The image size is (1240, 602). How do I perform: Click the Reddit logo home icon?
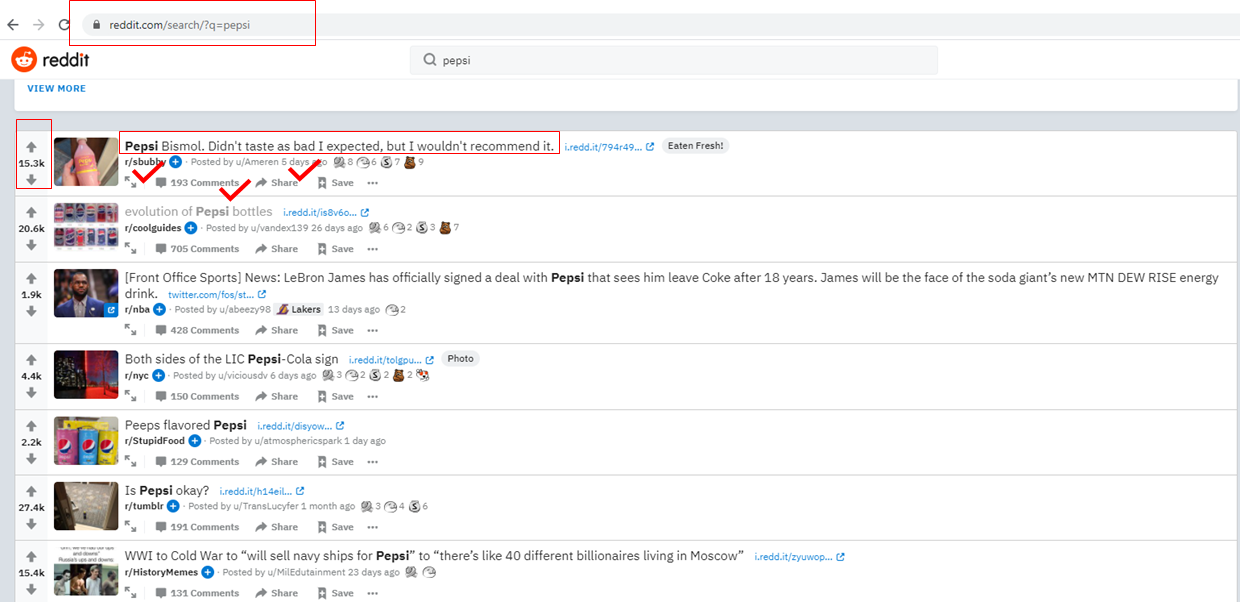tap(24, 60)
